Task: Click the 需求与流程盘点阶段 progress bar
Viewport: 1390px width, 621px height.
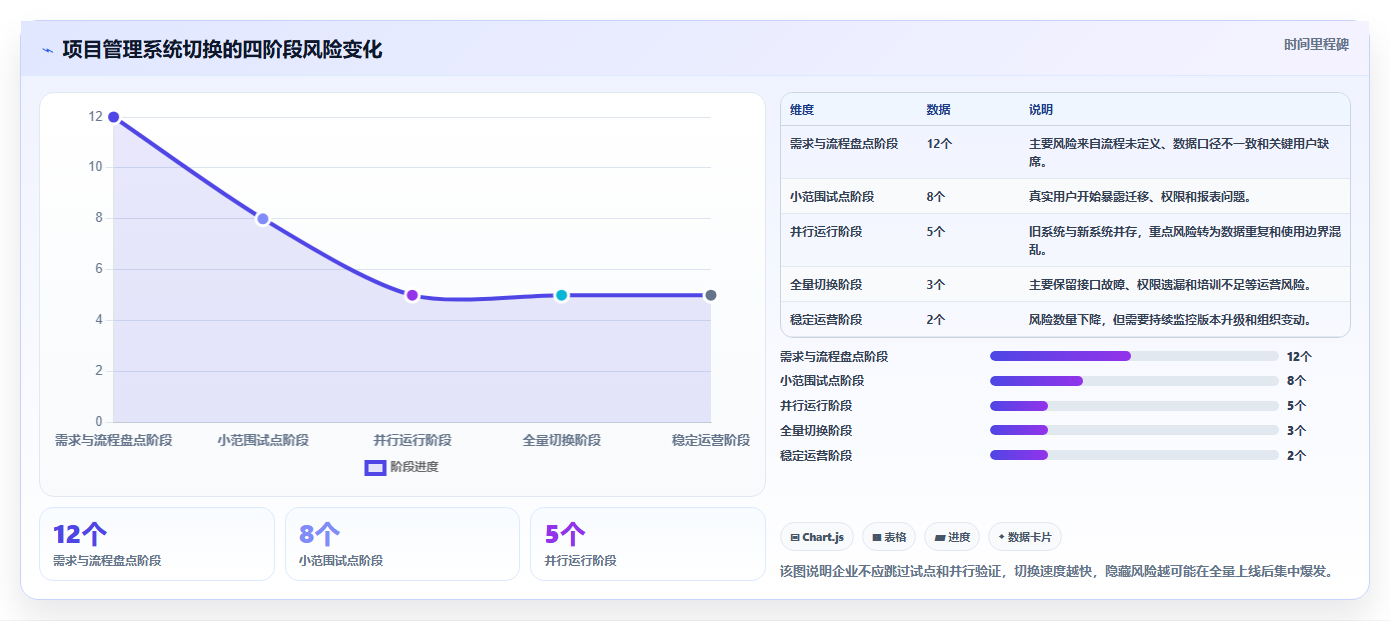Action: click(1134, 356)
